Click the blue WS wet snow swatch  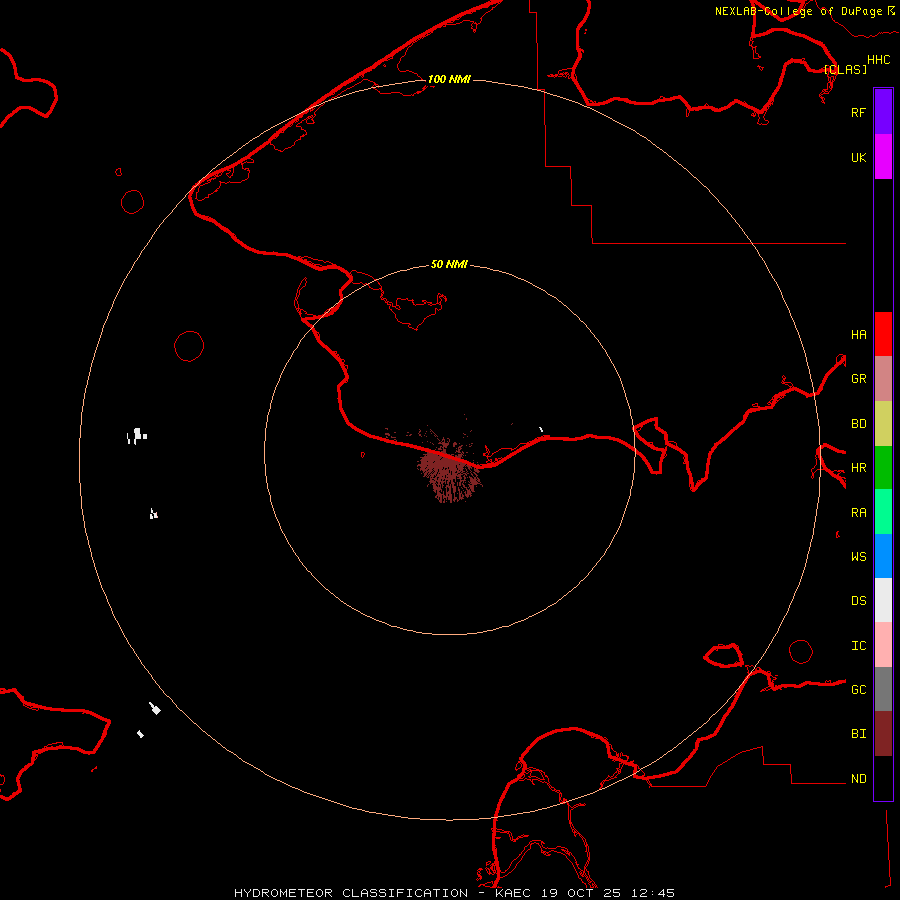(x=883, y=556)
